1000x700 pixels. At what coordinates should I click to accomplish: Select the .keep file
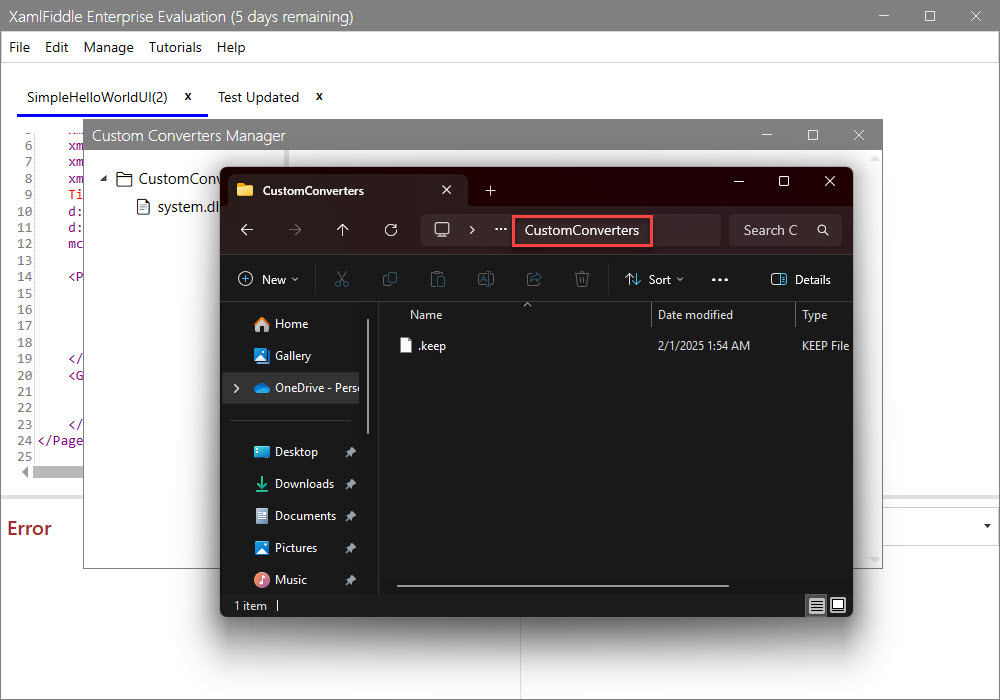[x=423, y=346]
